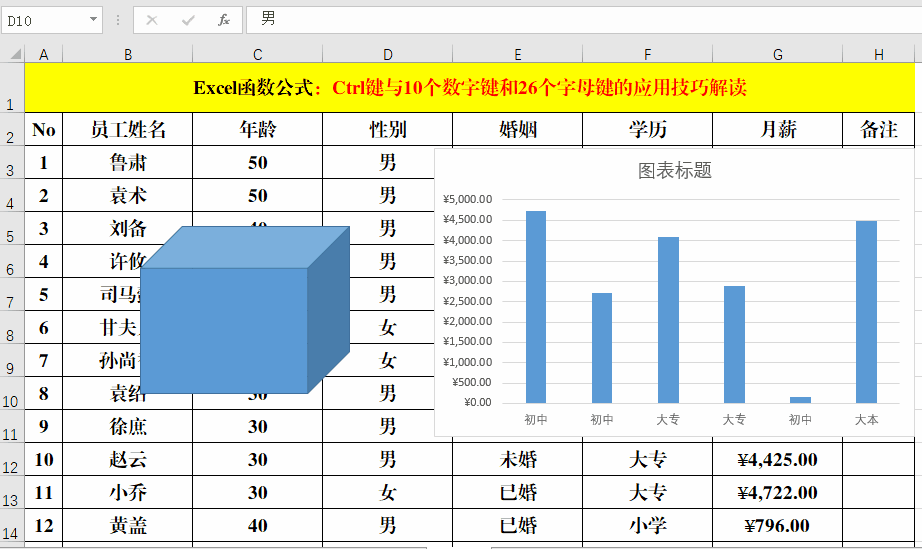Click the tallest first chart bar

tap(536, 307)
